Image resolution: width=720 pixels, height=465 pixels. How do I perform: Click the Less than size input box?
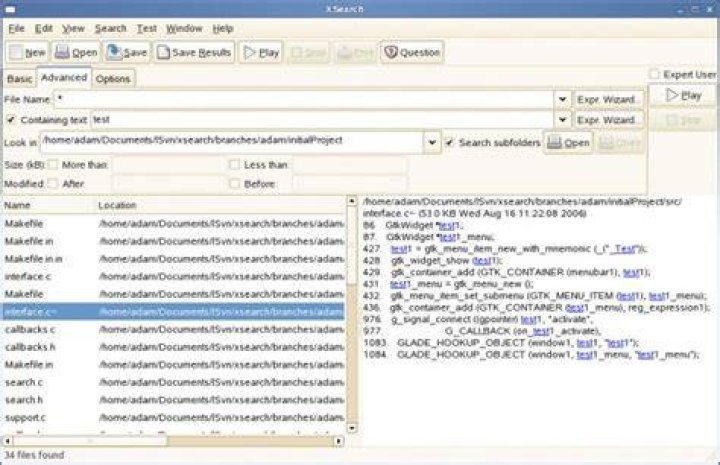pyautogui.click(x=349, y=165)
